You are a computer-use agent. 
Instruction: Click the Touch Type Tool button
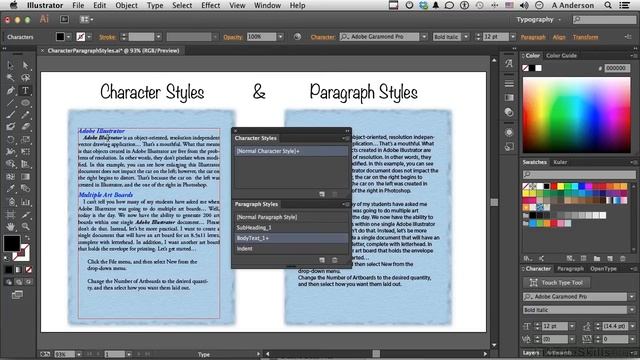[556, 282]
